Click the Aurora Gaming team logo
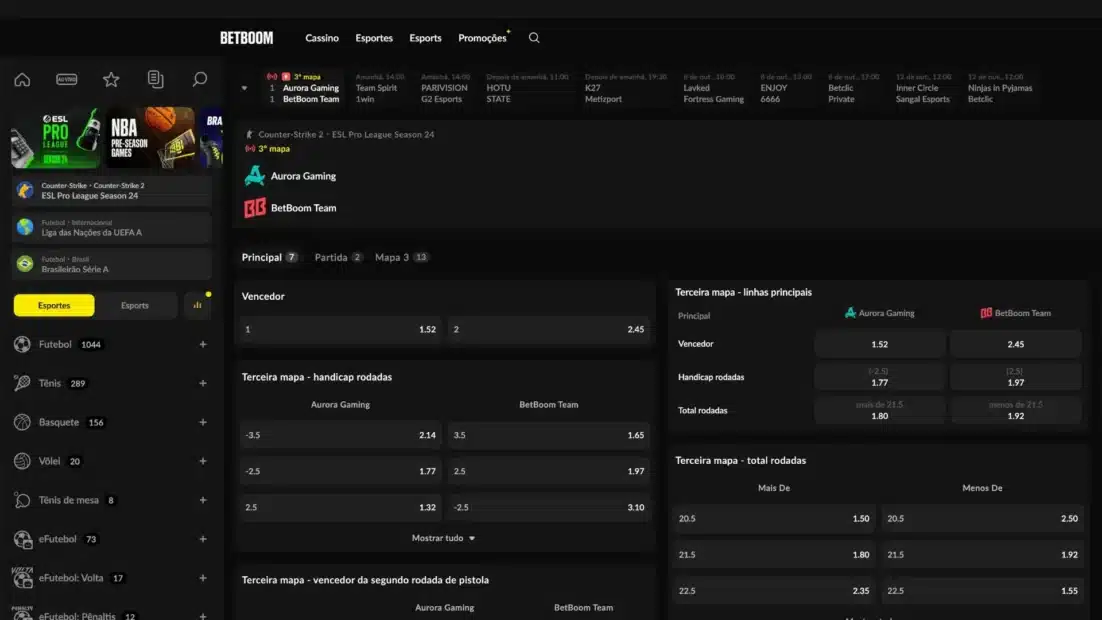Image resolution: width=1102 pixels, height=620 pixels. click(x=254, y=176)
